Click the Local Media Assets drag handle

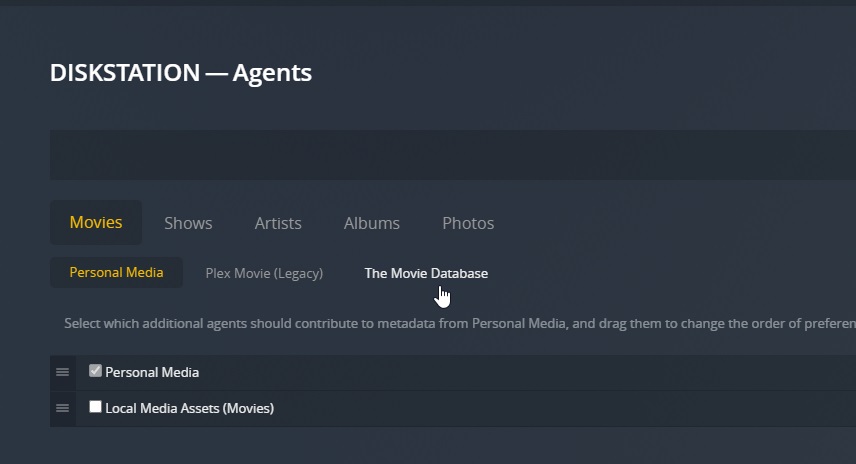click(62, 408)
